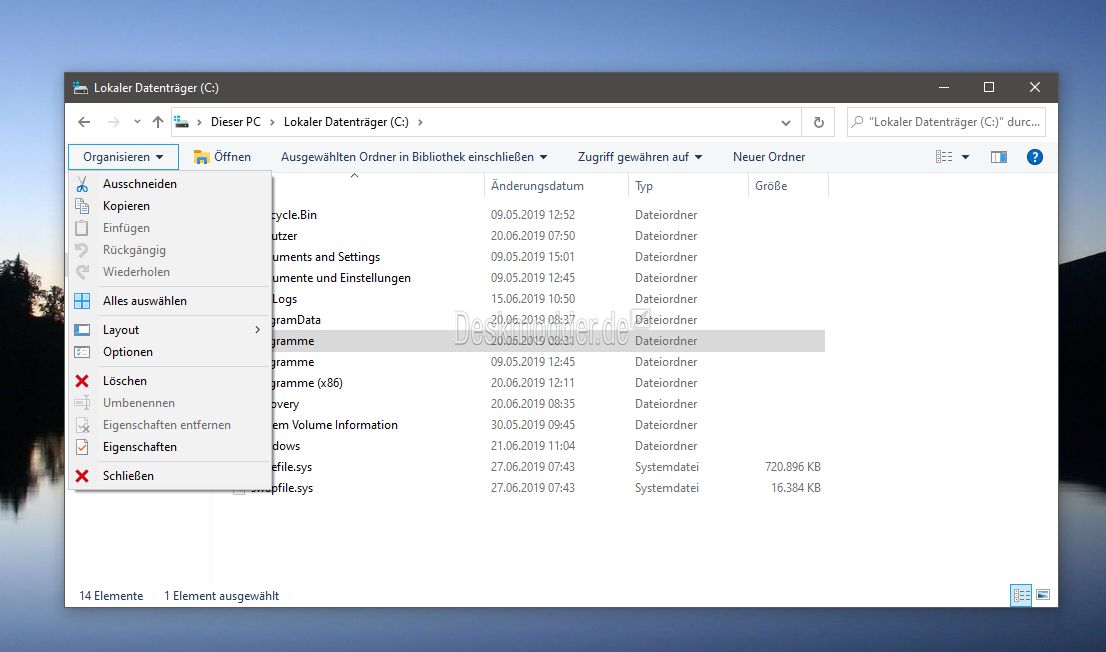Click the options icon beside Optionen
1106x652 pixels.
[82, 352]
